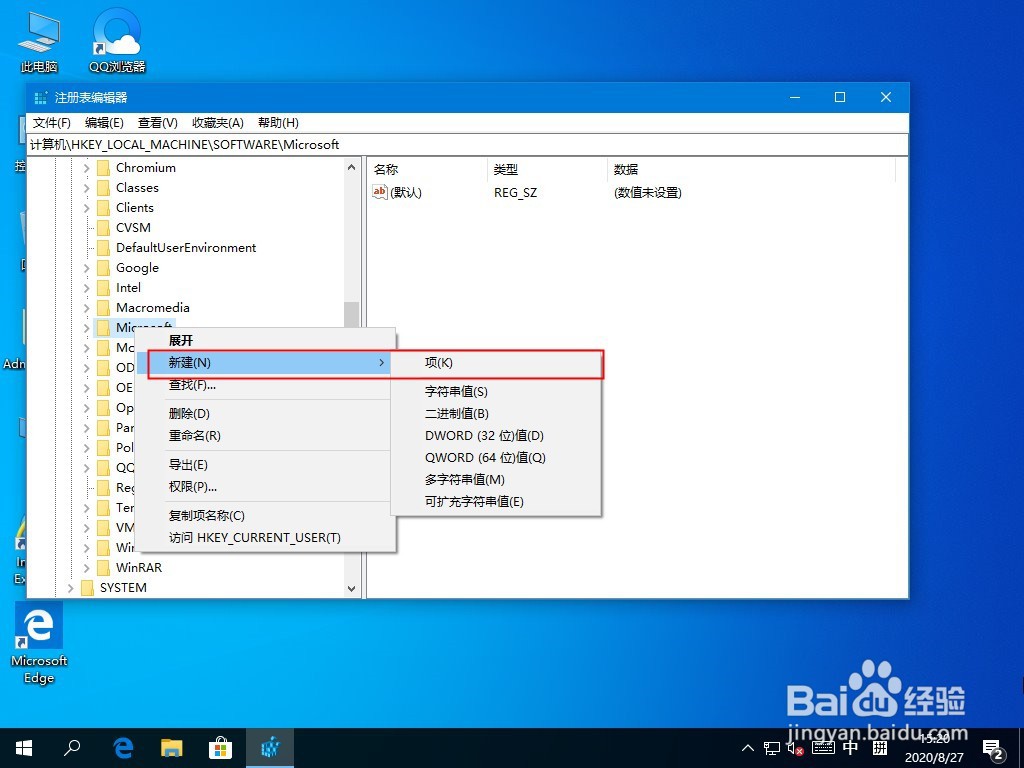Image resolution: width=1024 pixels, height=768 pixels.
Task: Click the tree pane scroll-down arrow
Action: pos(351,588)
